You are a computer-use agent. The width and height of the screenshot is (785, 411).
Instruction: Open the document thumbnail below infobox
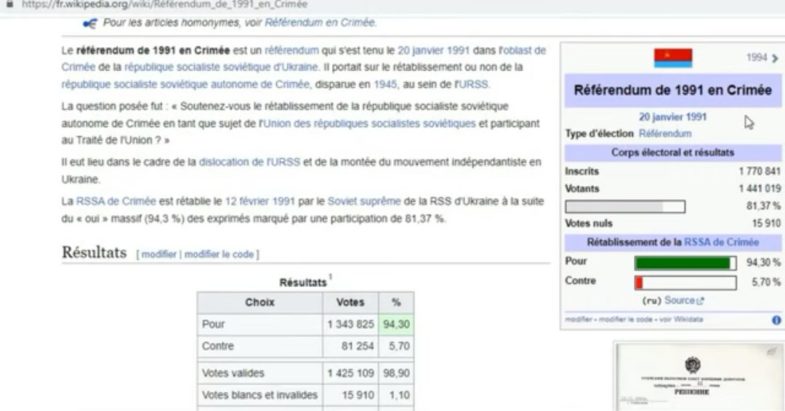pos(700,376)
